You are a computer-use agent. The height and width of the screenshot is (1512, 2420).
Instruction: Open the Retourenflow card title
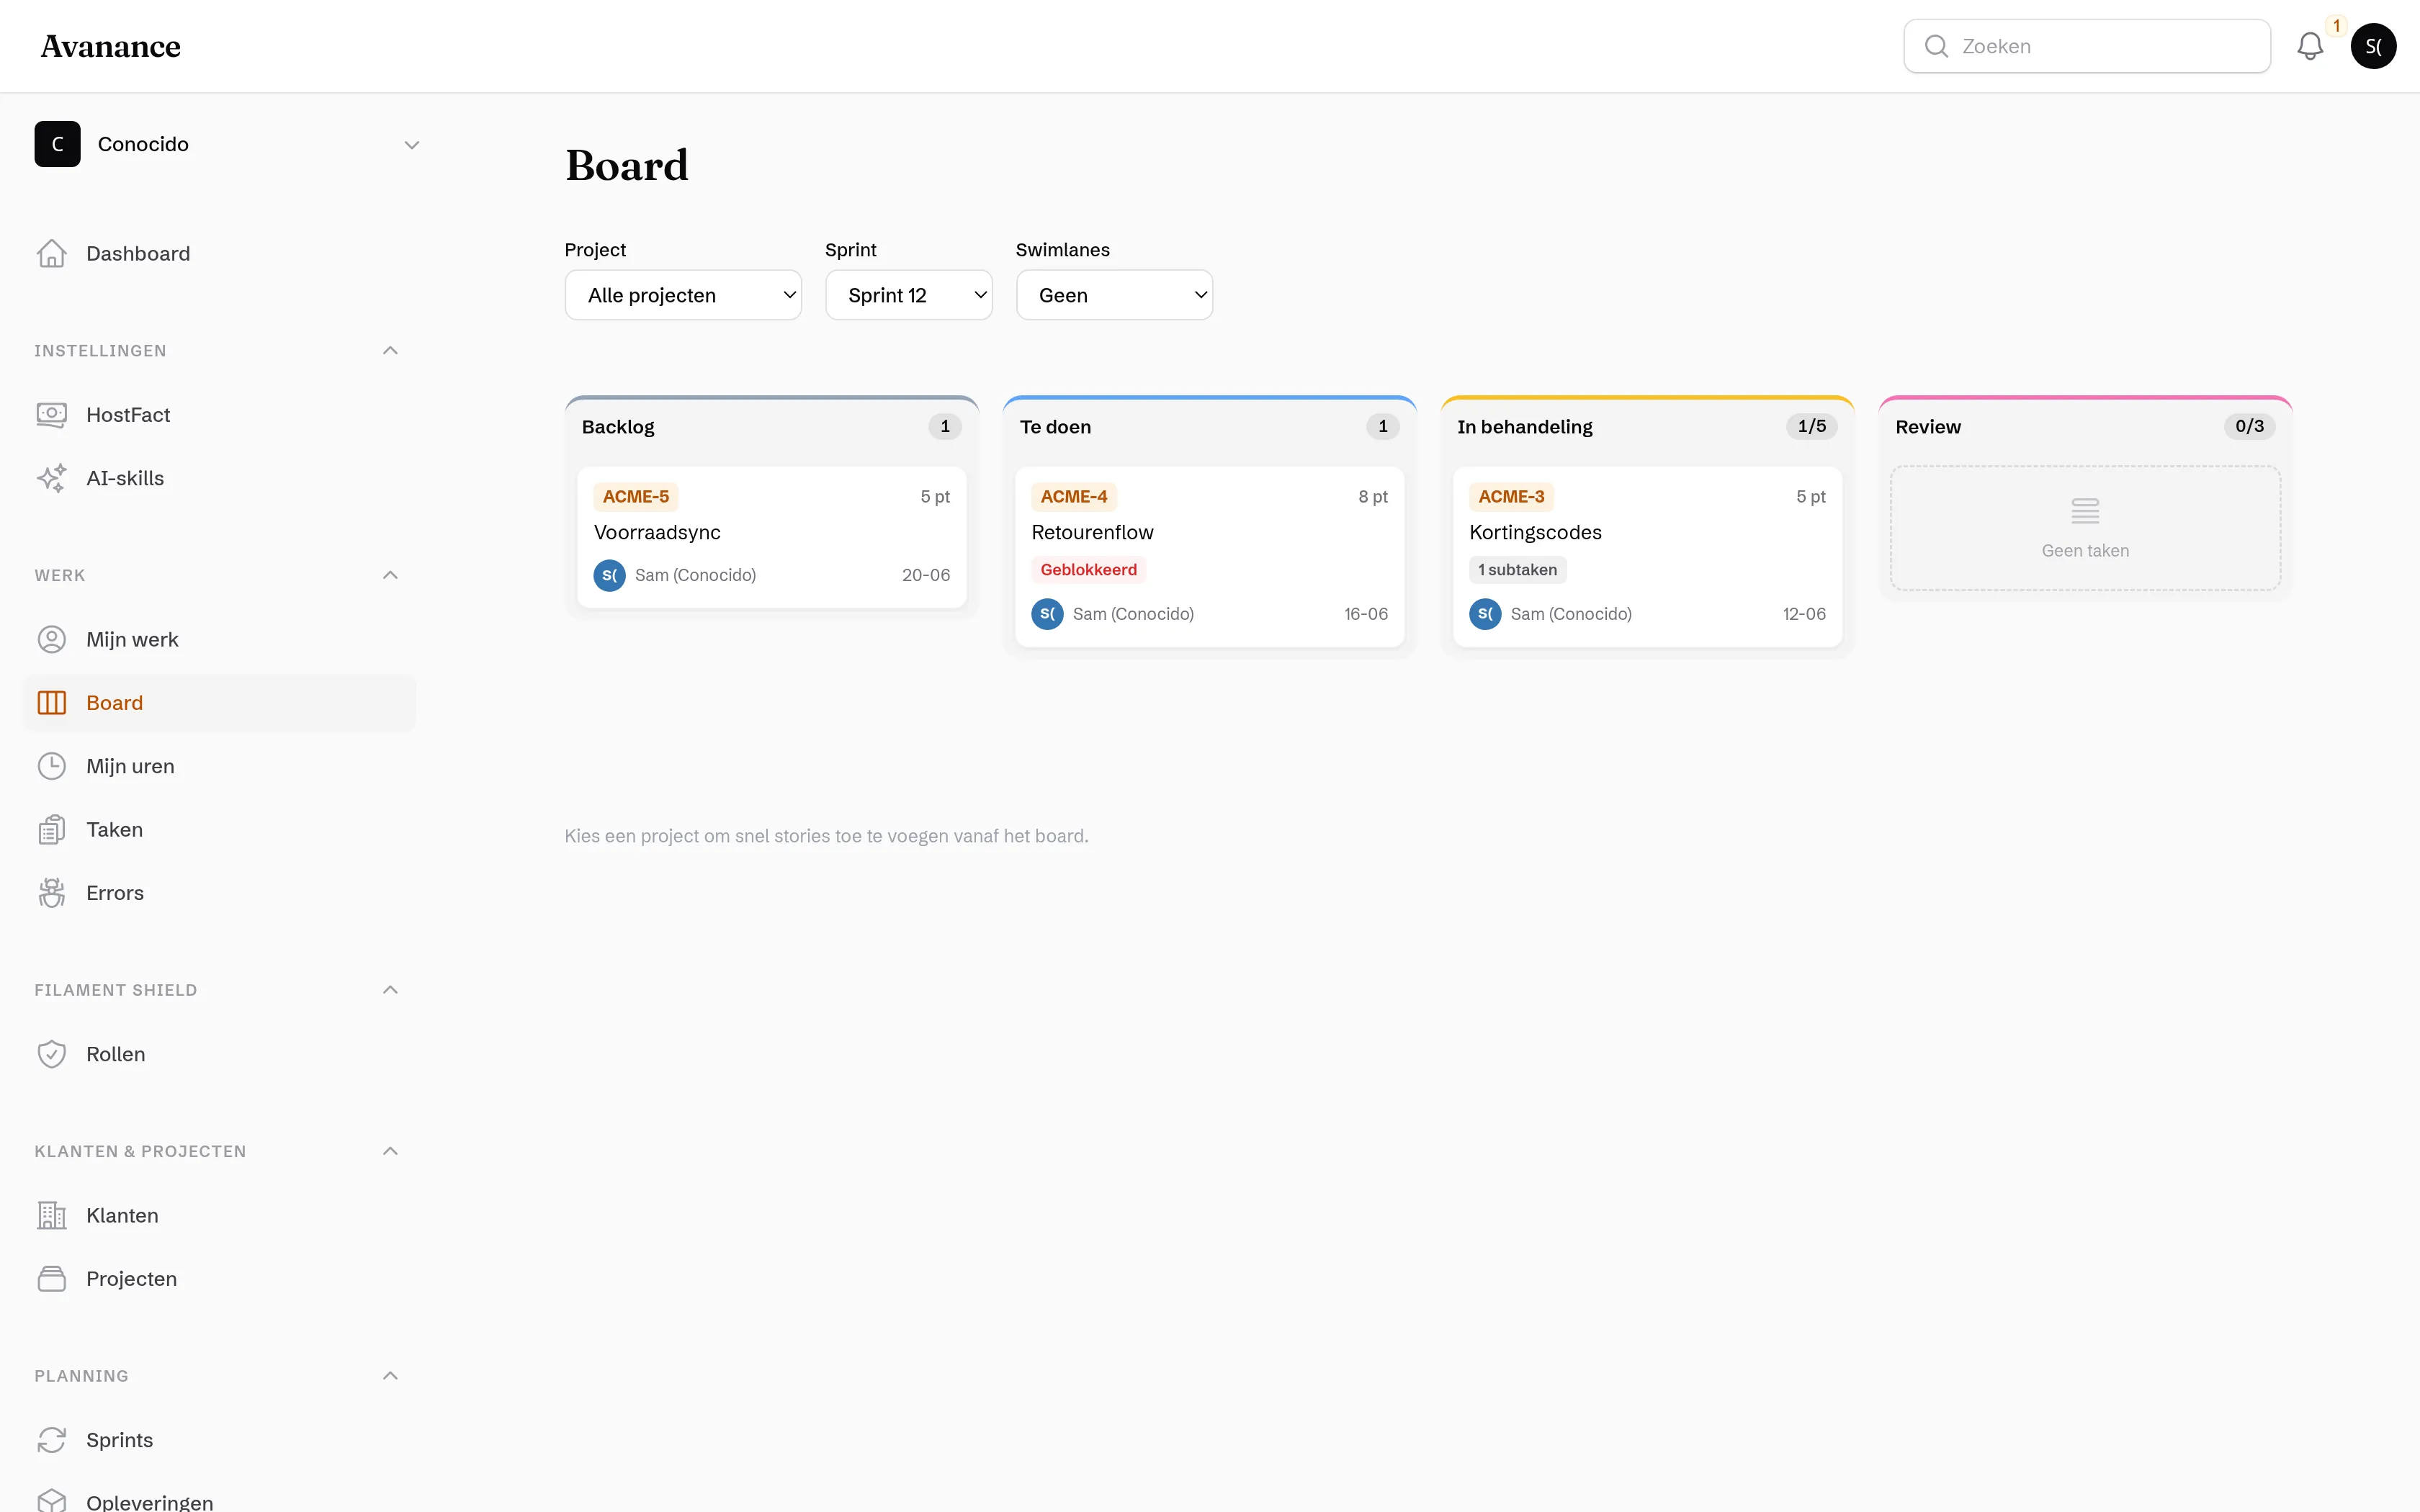(1092, 532)
